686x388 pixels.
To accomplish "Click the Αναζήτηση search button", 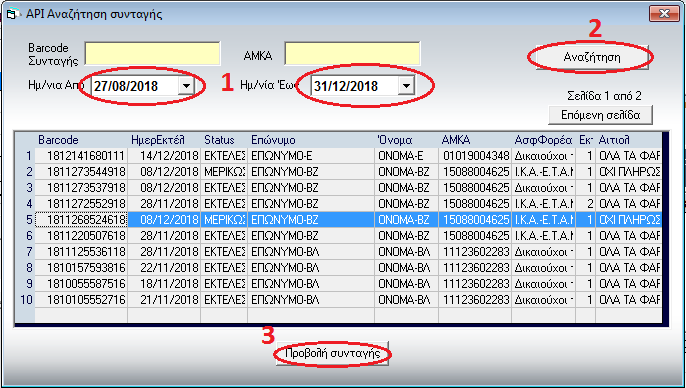I will pos(592,57).
